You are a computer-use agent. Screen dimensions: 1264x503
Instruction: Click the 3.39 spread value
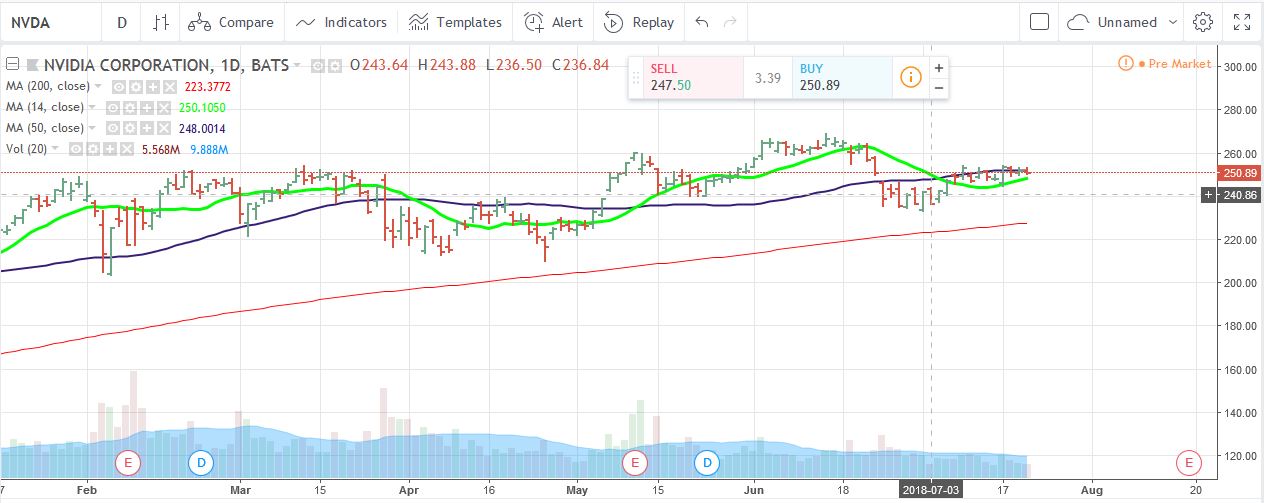click(767, 77)
